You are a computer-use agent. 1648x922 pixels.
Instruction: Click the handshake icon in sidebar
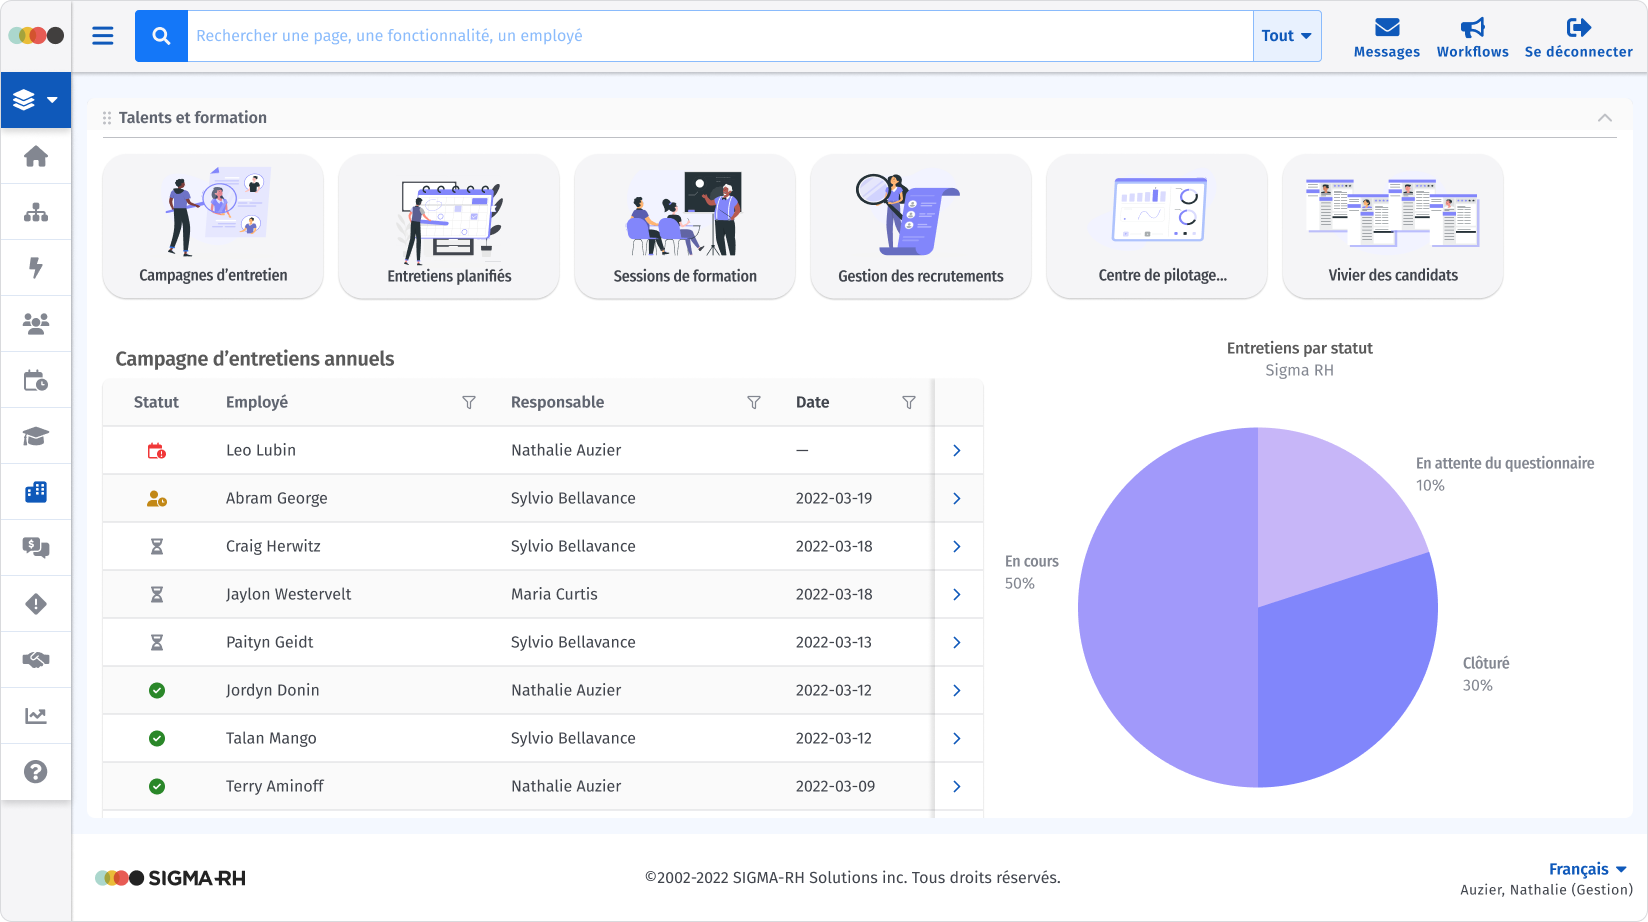click(36, 659)
